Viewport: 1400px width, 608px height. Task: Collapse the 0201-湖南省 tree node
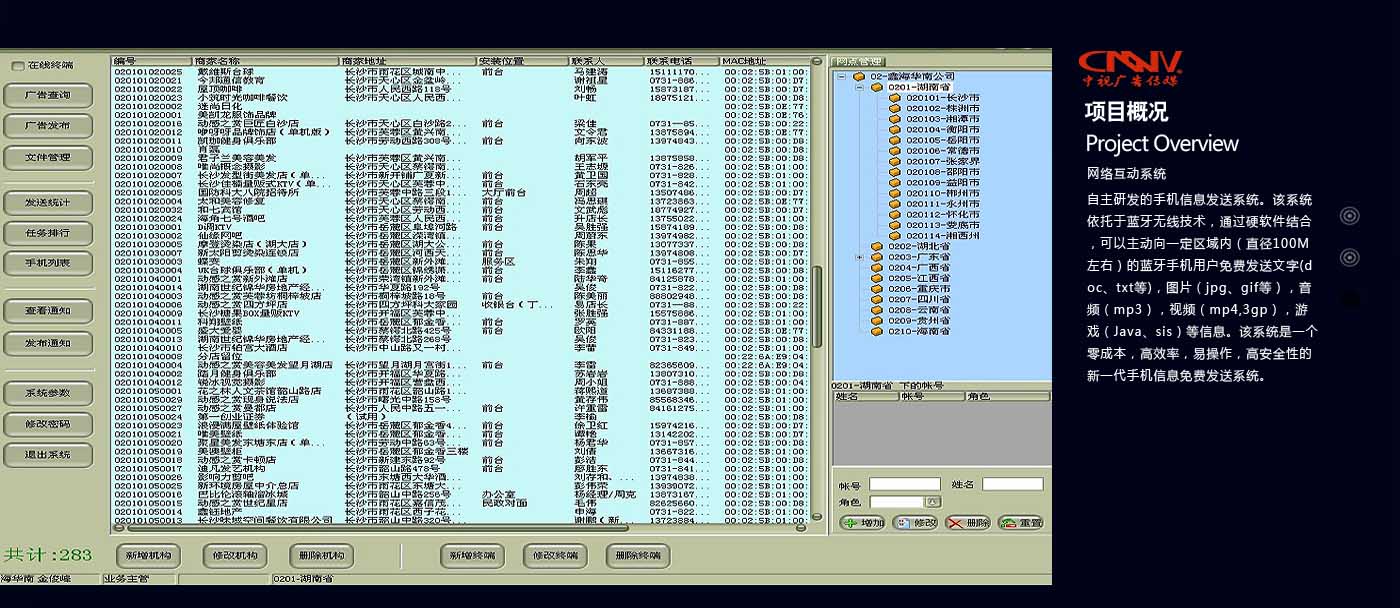click(x=858, y=88)
